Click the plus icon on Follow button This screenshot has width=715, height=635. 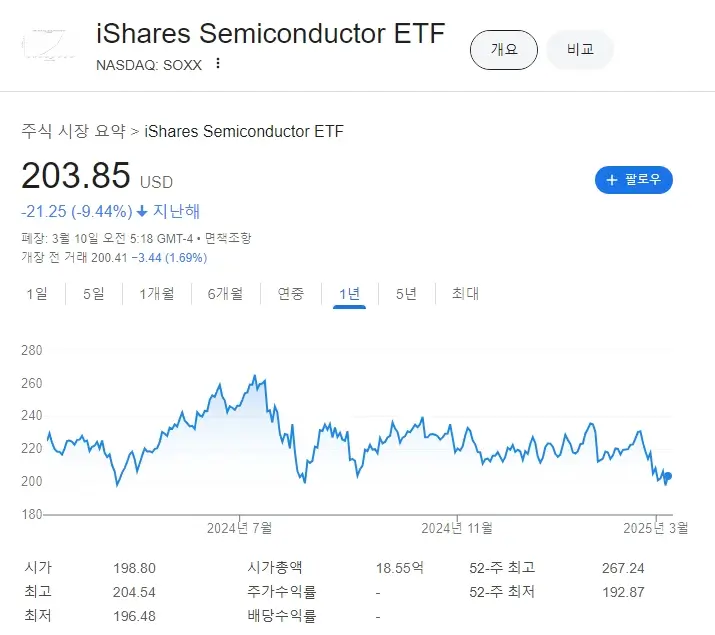point(611,180)
